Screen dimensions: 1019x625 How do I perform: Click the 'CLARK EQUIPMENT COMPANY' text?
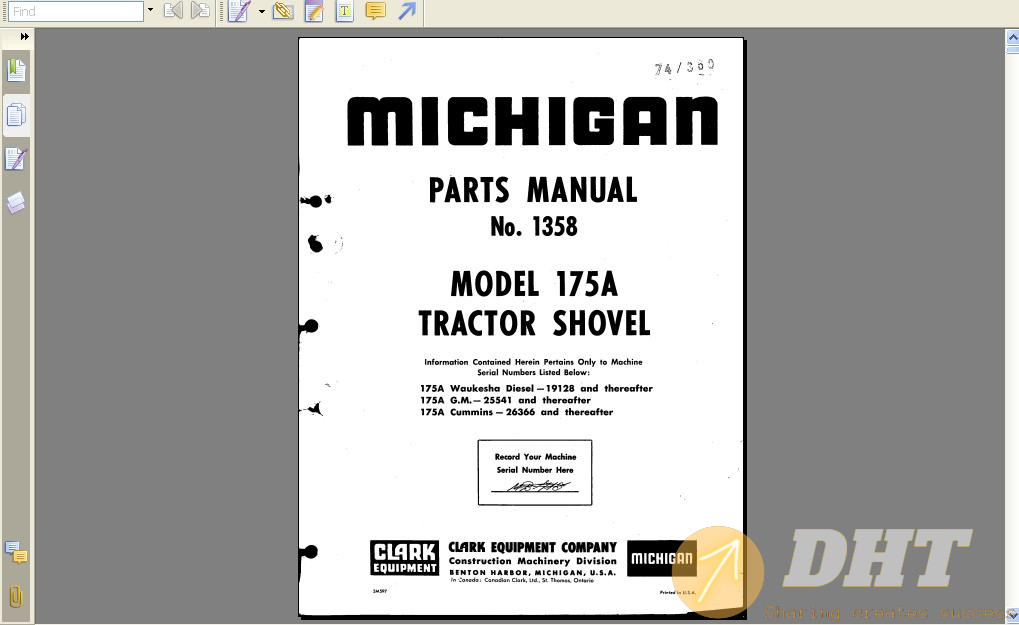533,548
